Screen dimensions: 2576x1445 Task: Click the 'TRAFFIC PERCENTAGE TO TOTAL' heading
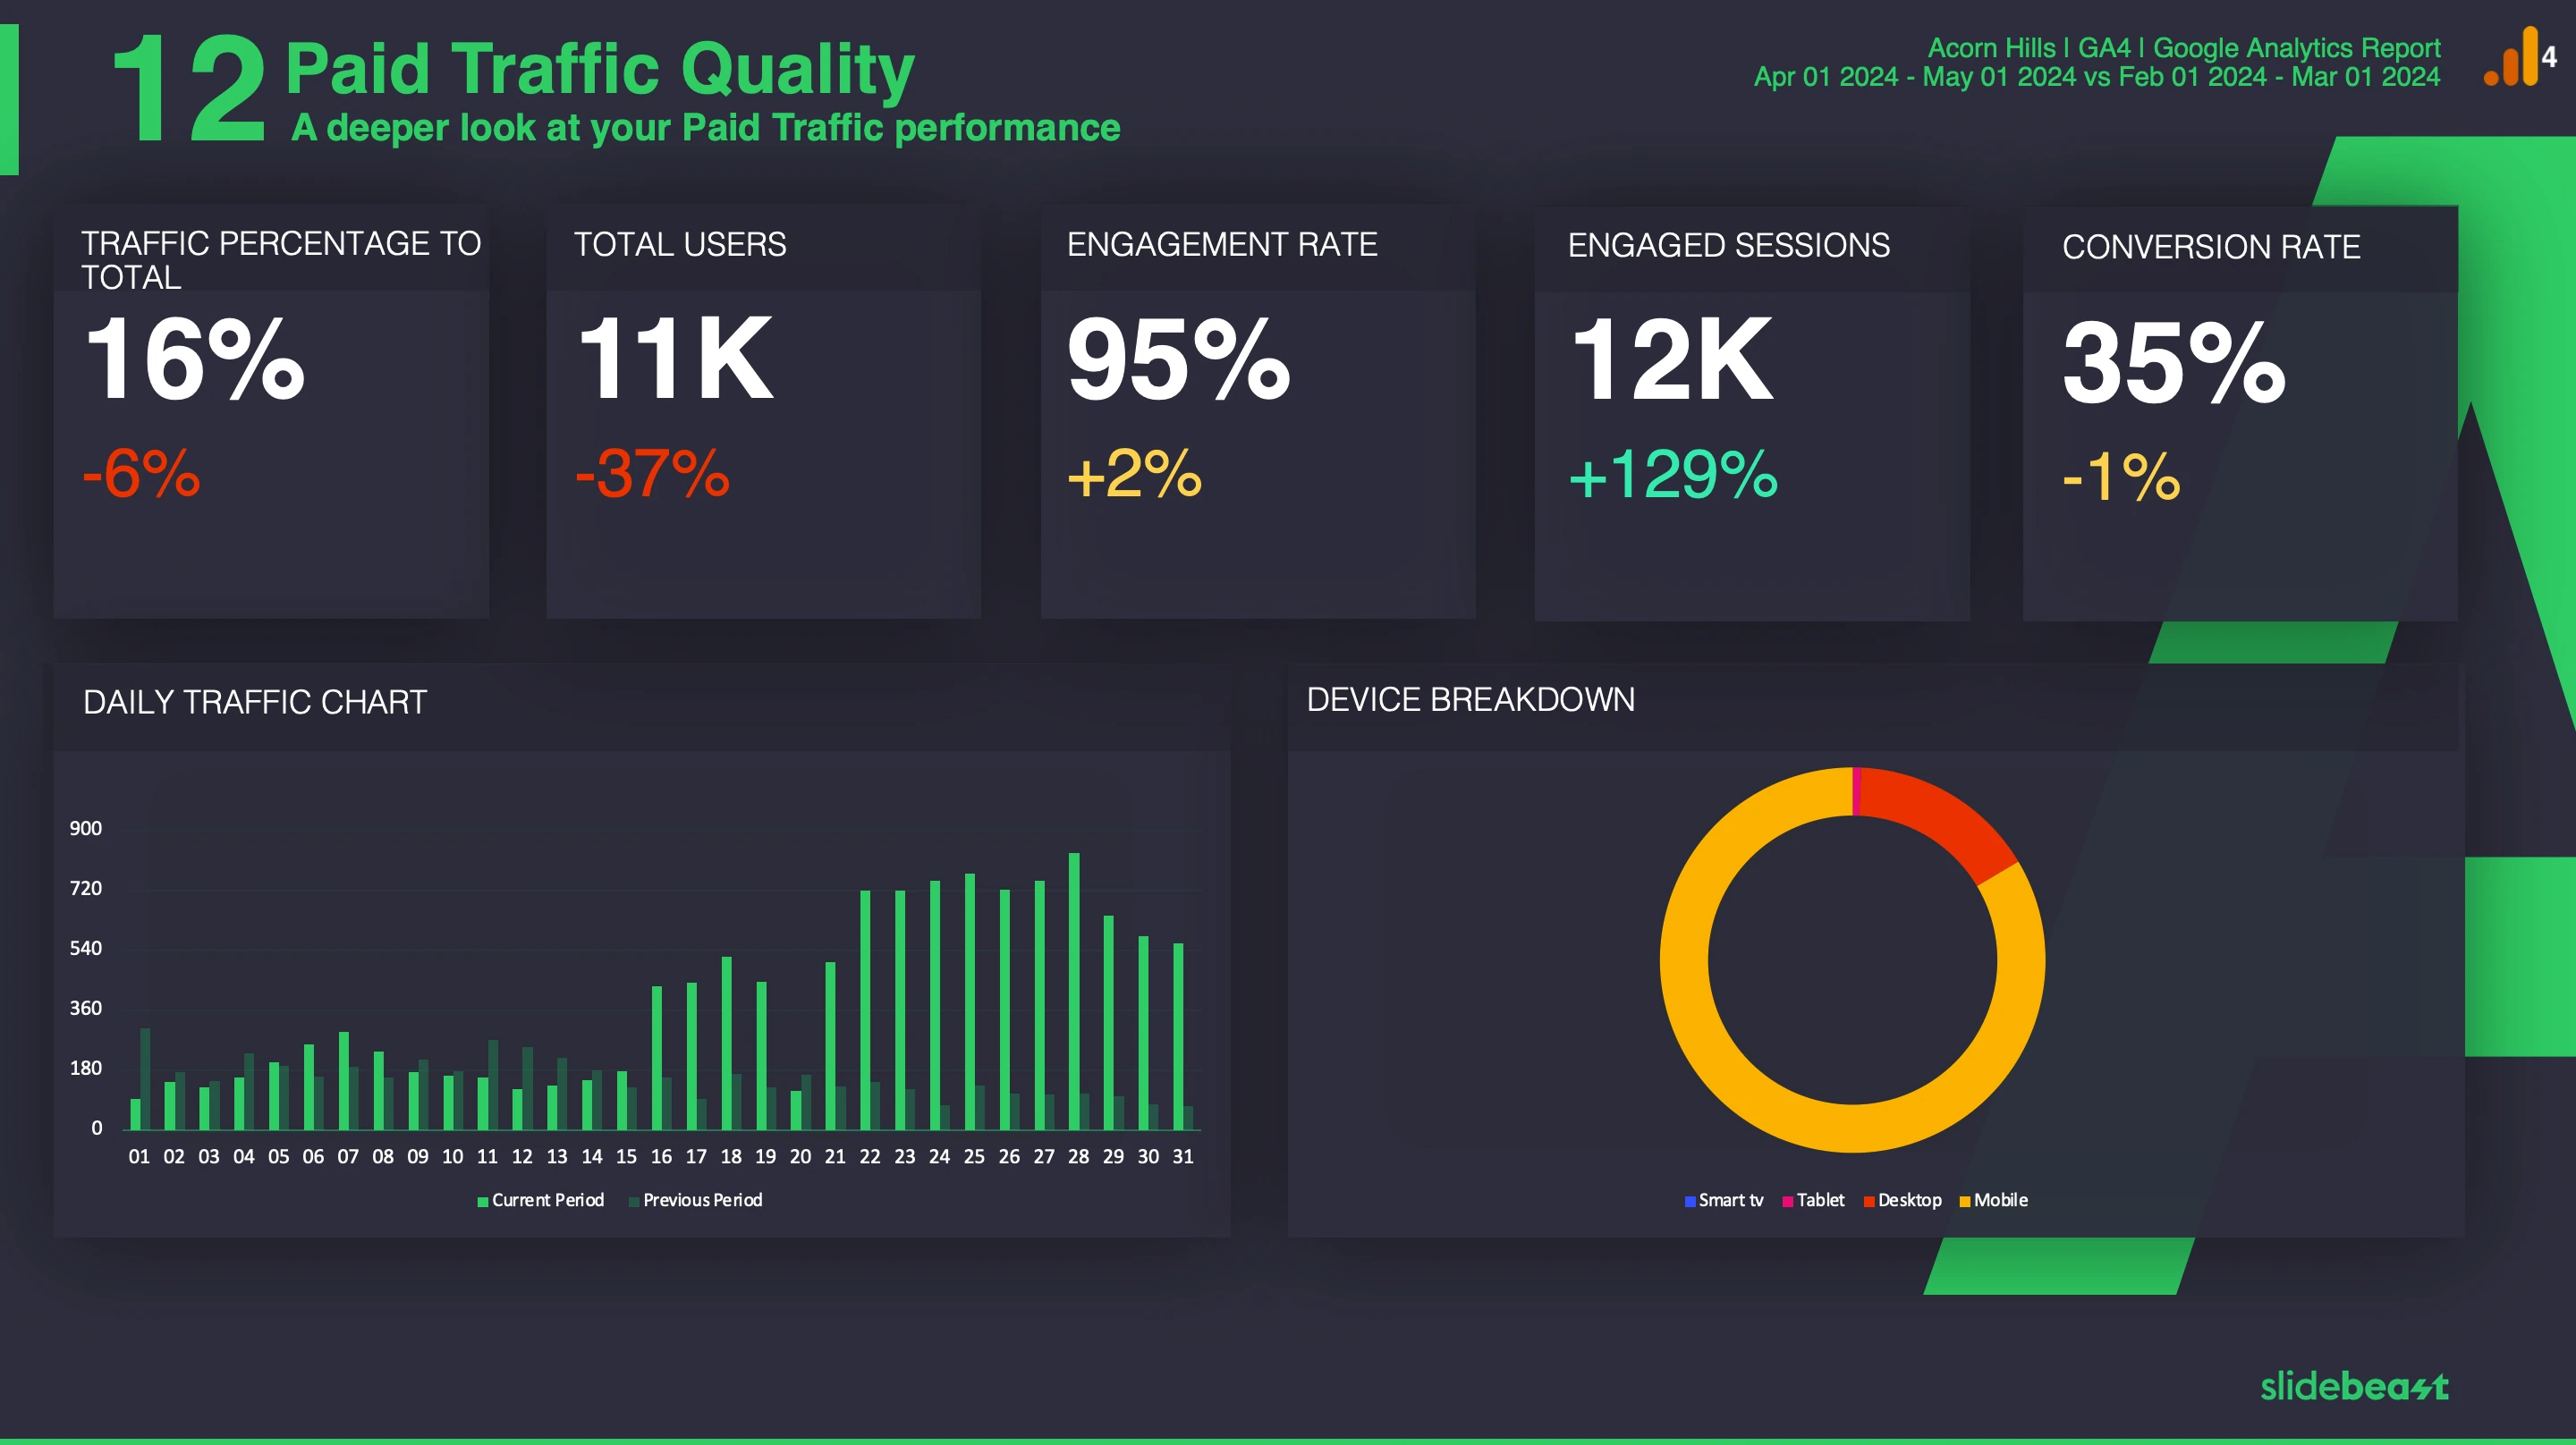281,260
